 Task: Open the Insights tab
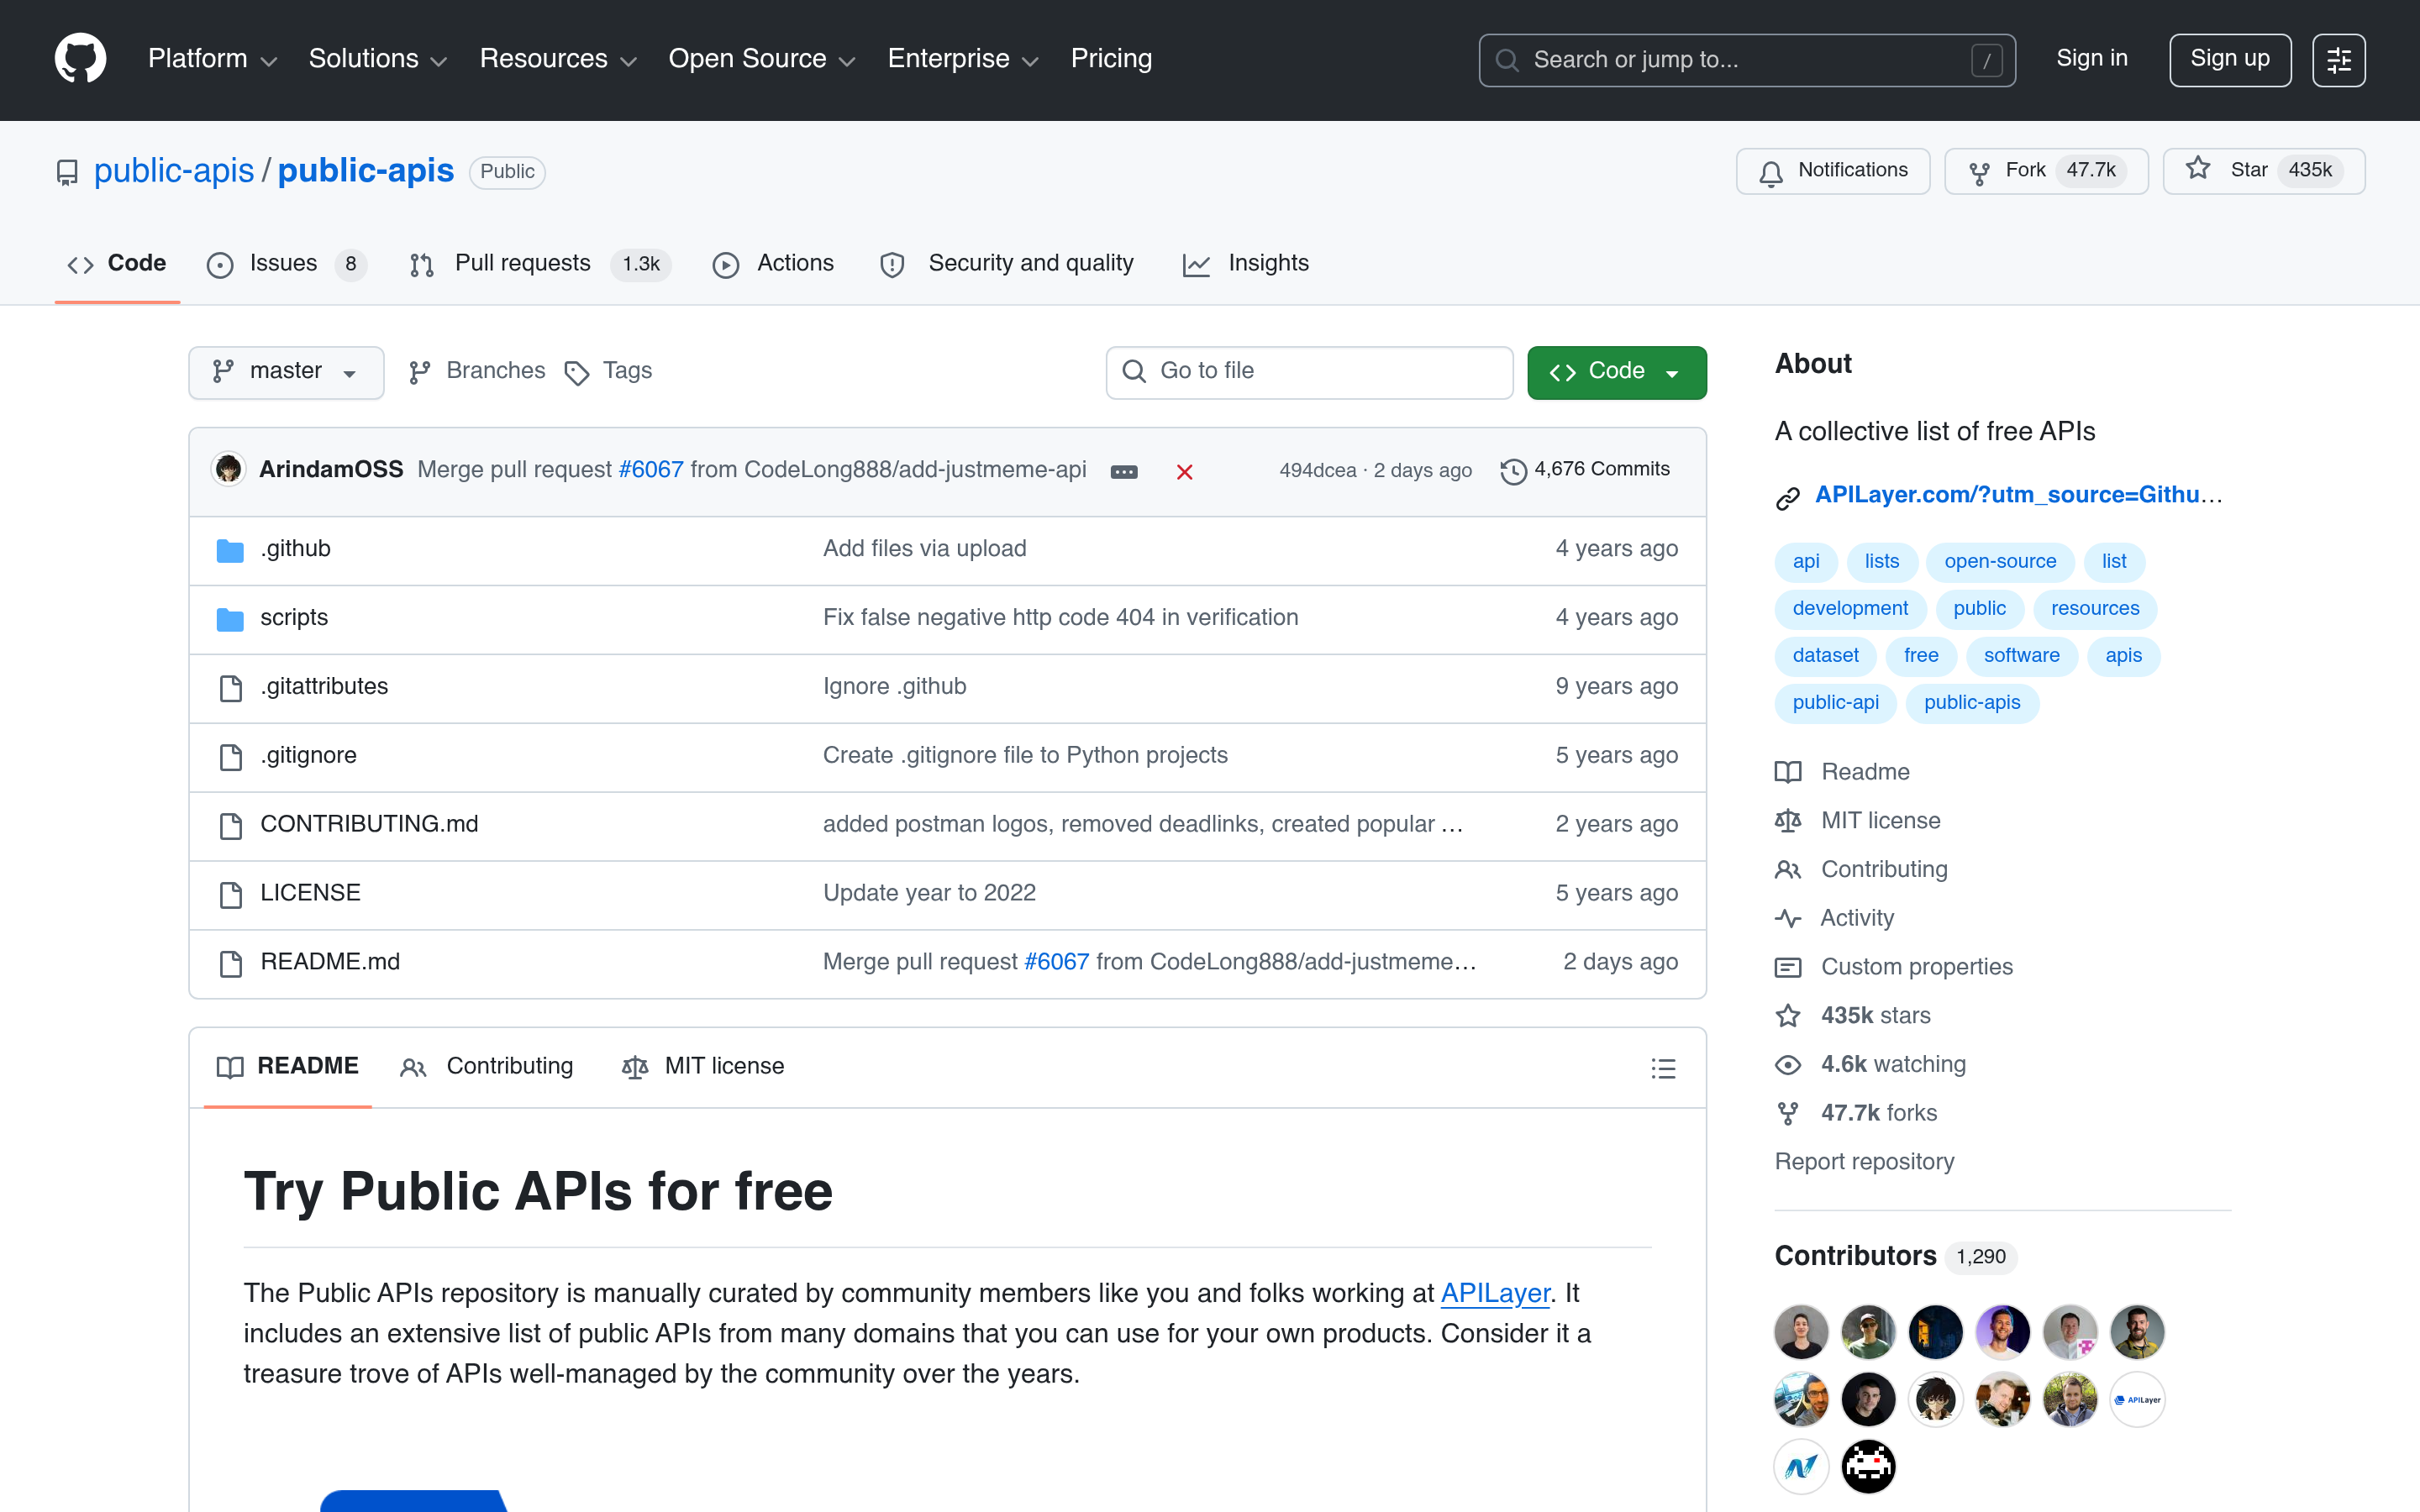[1246, 264]
